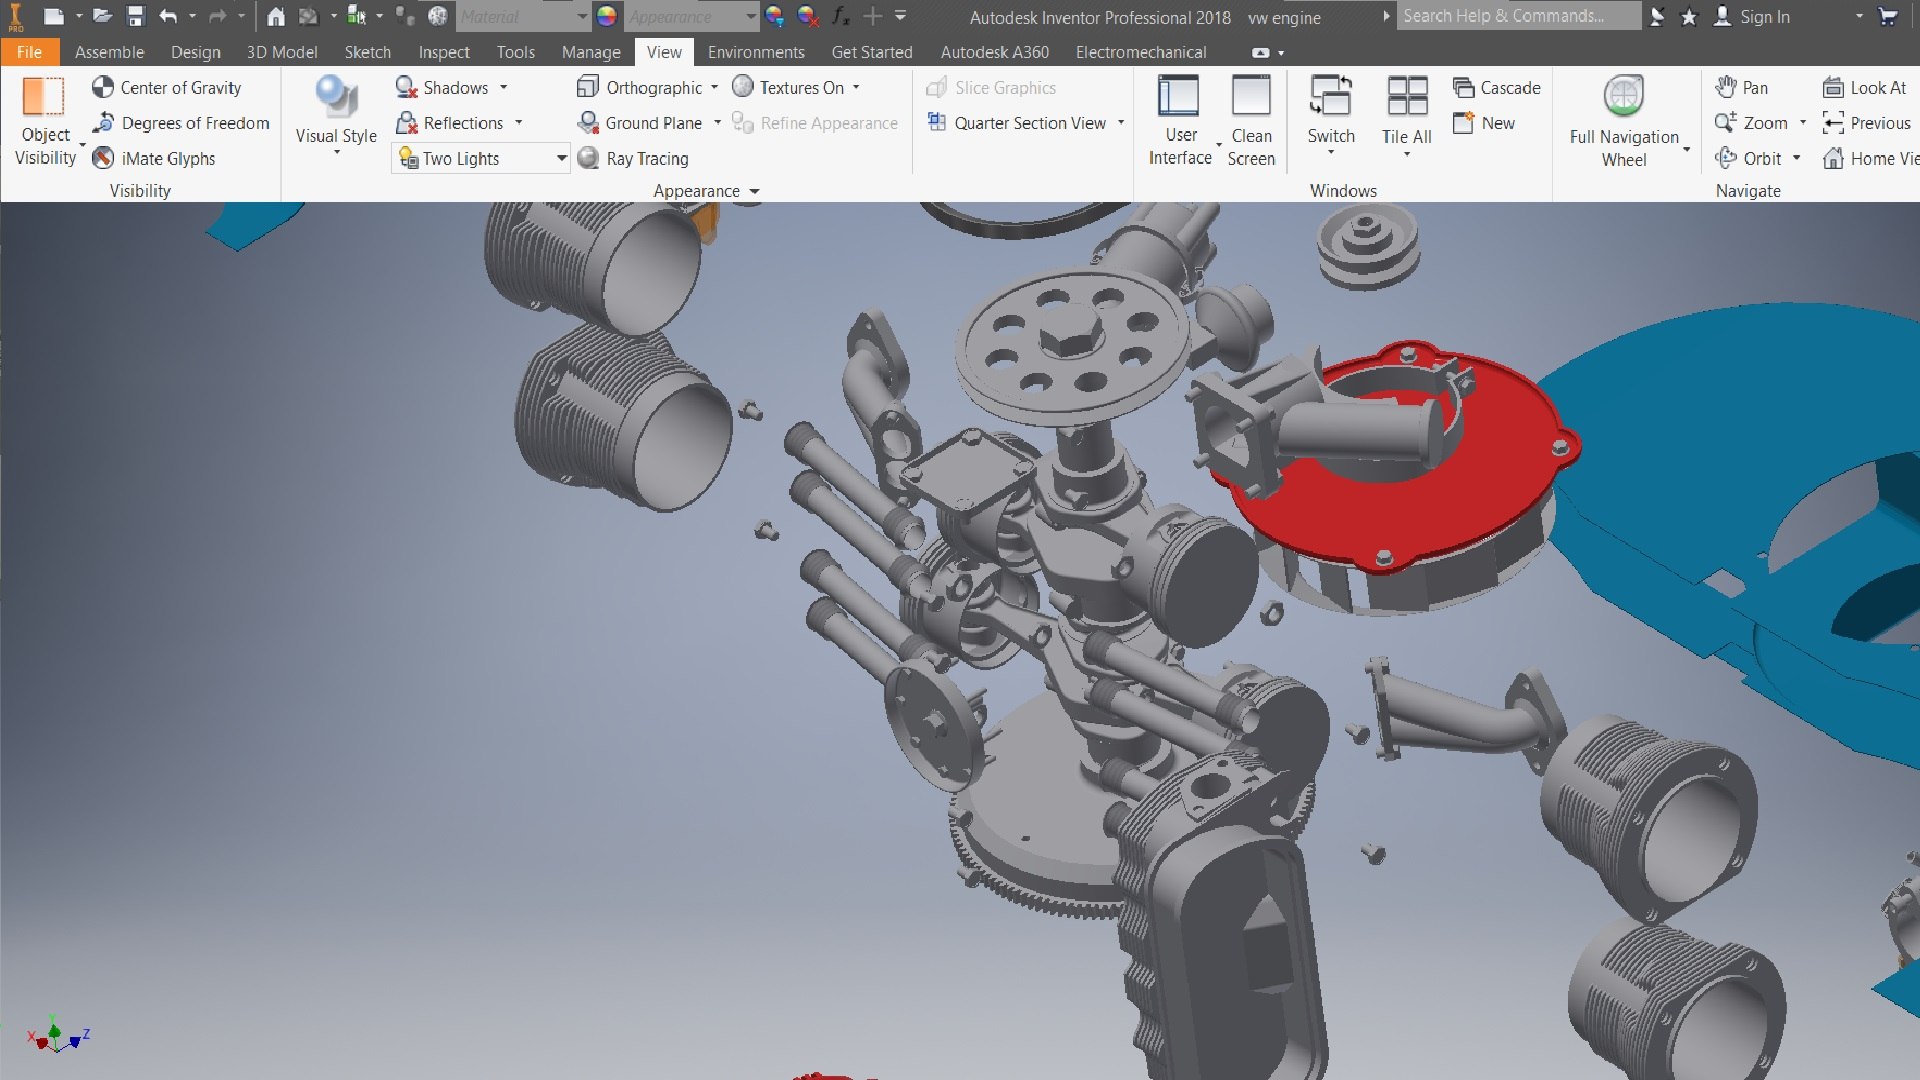The image size is (1920, 1080).
Task: Expand the Orbit options arrow
Action: [1796, 158]
